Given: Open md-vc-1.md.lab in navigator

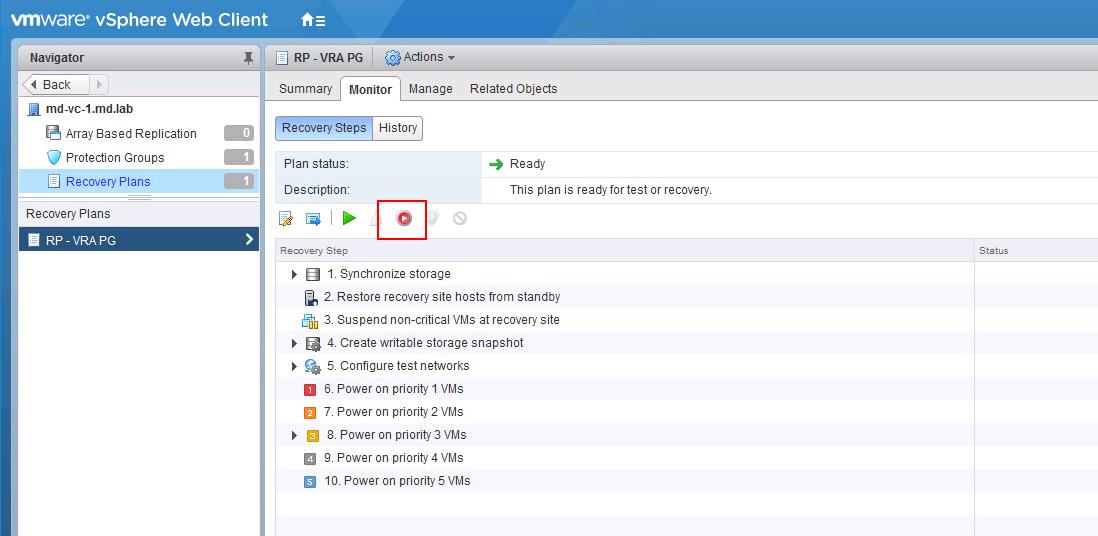Looking at the screenshot, I should (x=89, y=109).
